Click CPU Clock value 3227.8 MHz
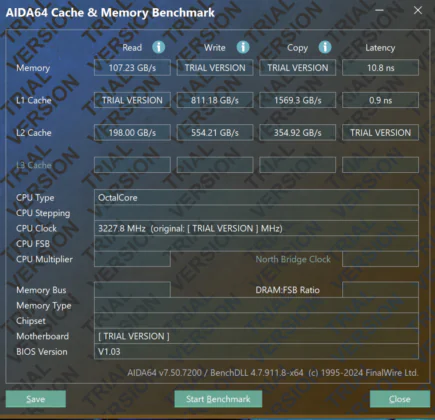The height and width of the screenshot is (420, 435). click(x=256, y=228)
